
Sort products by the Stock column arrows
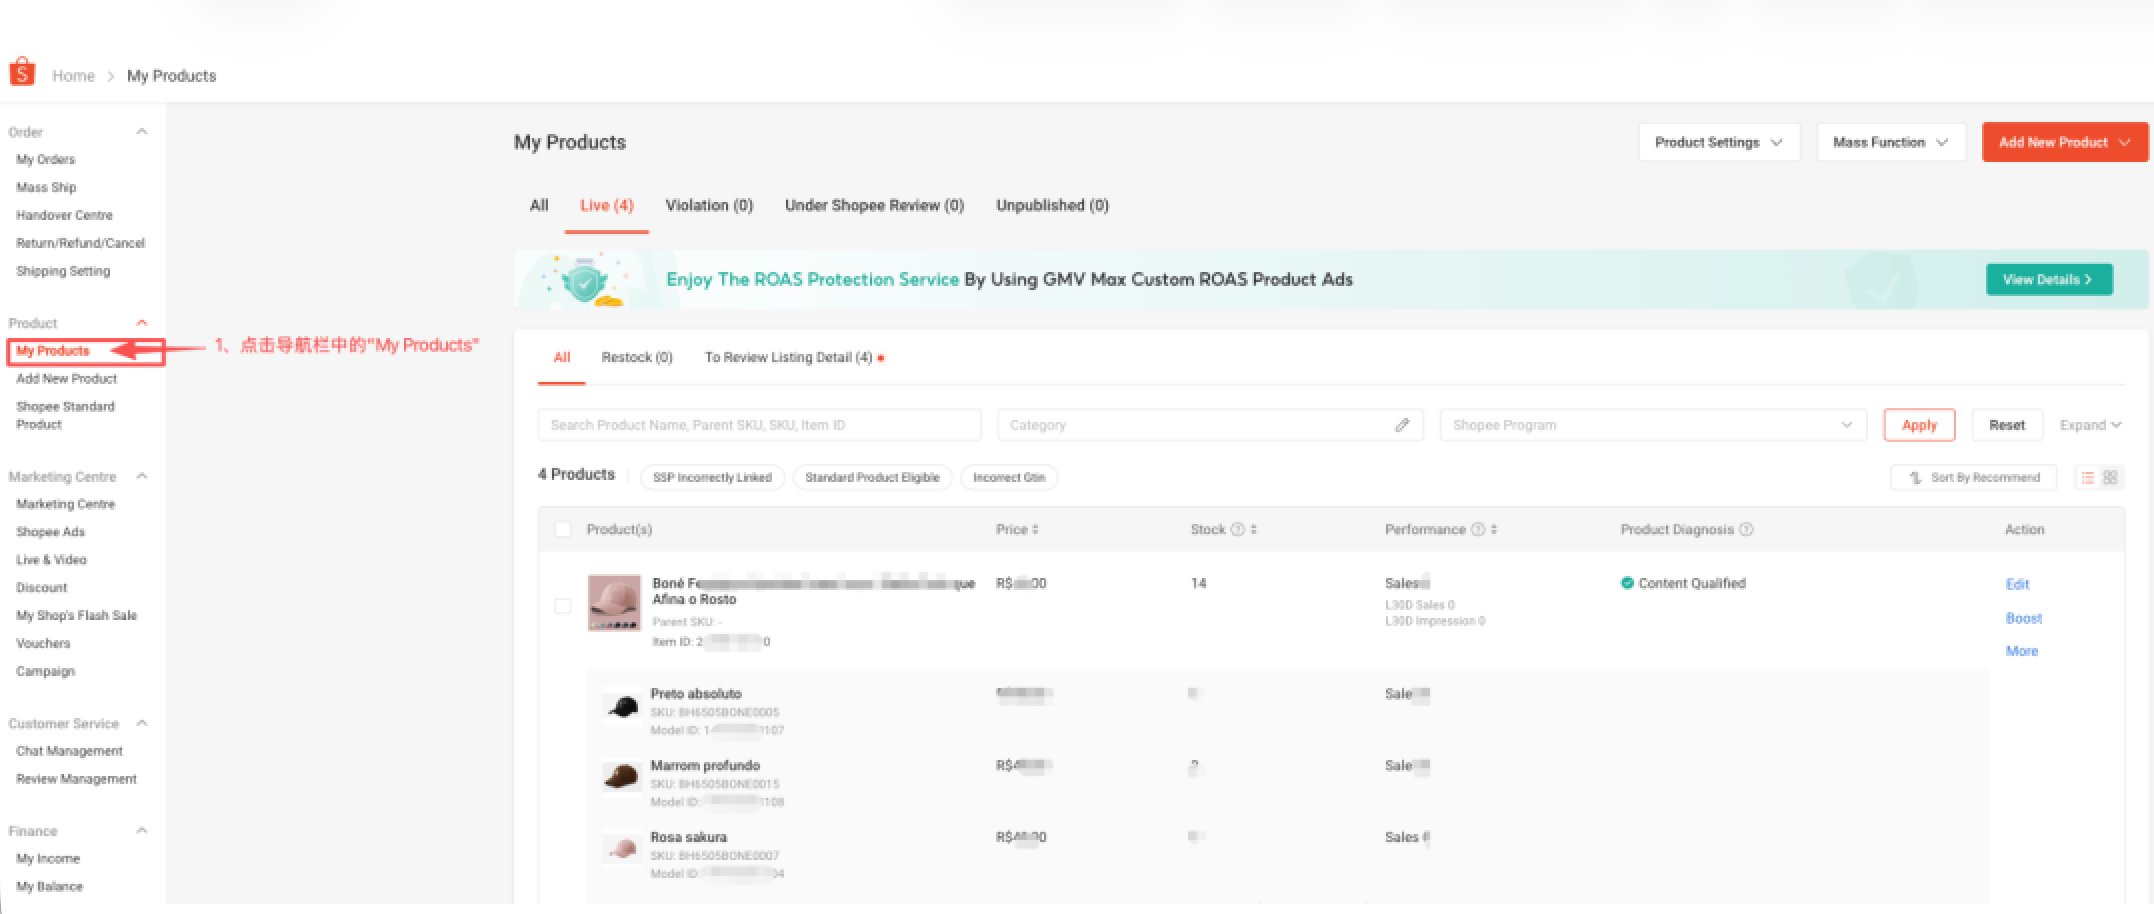tap(1253, 530)
